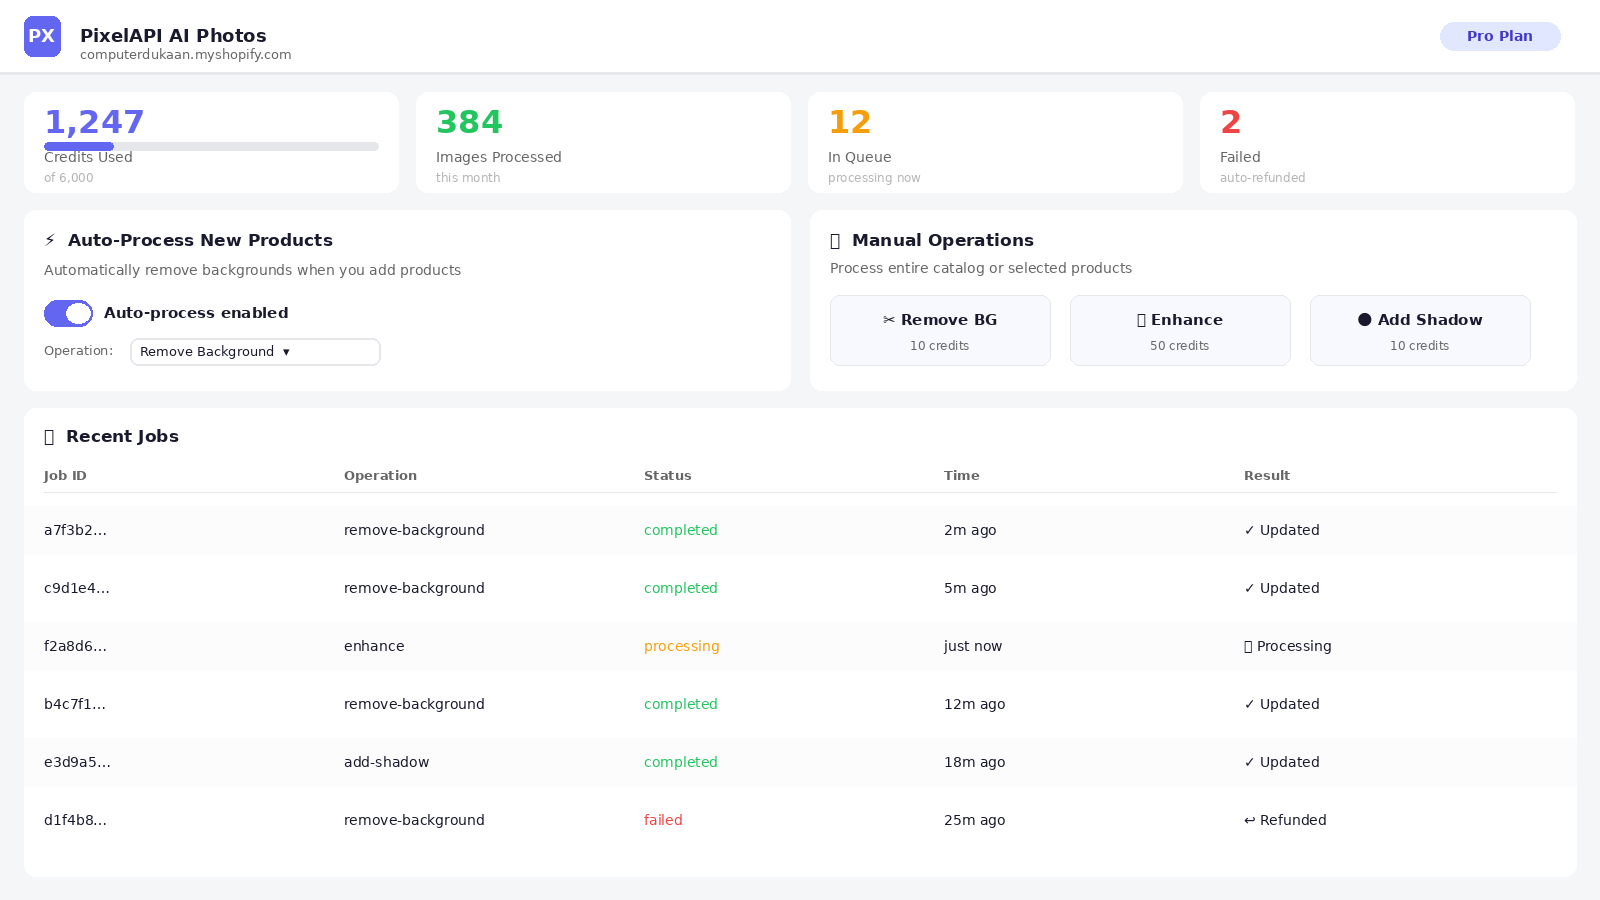
Task: Run Add Shadow for 10 credits
Action: [x=1420, y=330]
